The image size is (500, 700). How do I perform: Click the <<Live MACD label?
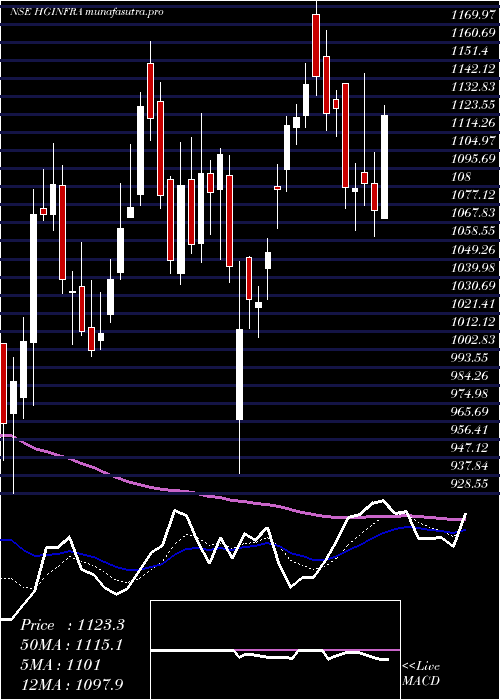click(x=421, y=674)
